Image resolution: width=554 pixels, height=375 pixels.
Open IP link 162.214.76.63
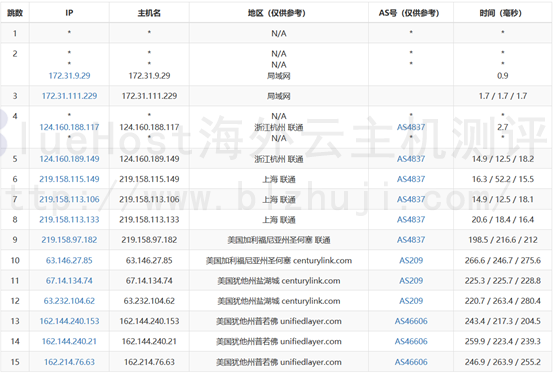(69, 362)
